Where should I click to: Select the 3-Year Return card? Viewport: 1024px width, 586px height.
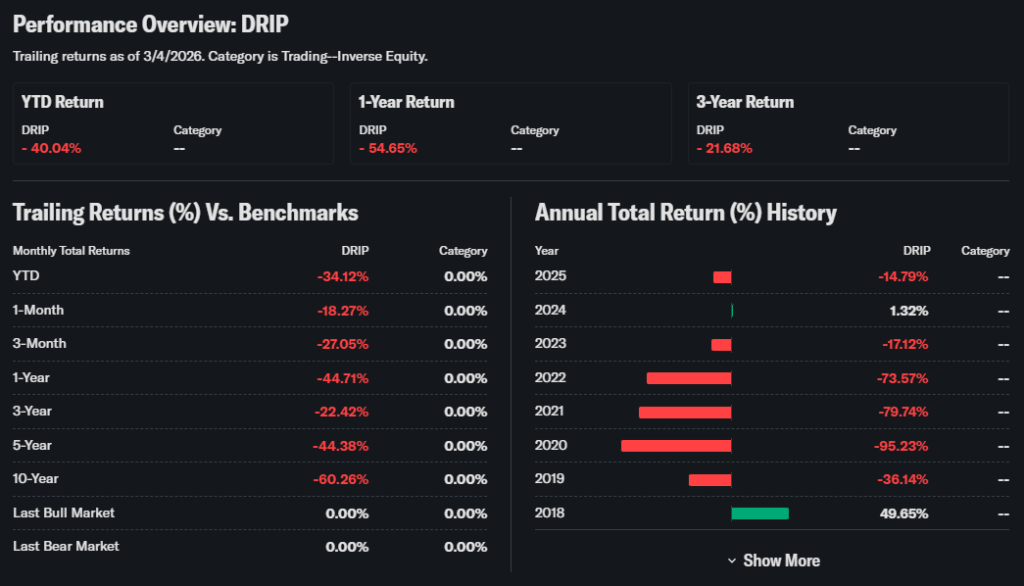tap(848, 123)
